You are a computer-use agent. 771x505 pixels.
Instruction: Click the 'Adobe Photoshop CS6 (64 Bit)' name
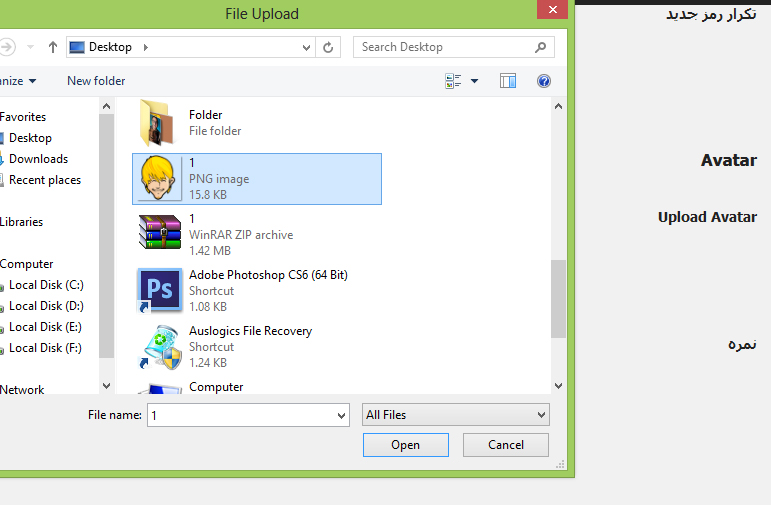pyautogui.click(x=268, y=275)
